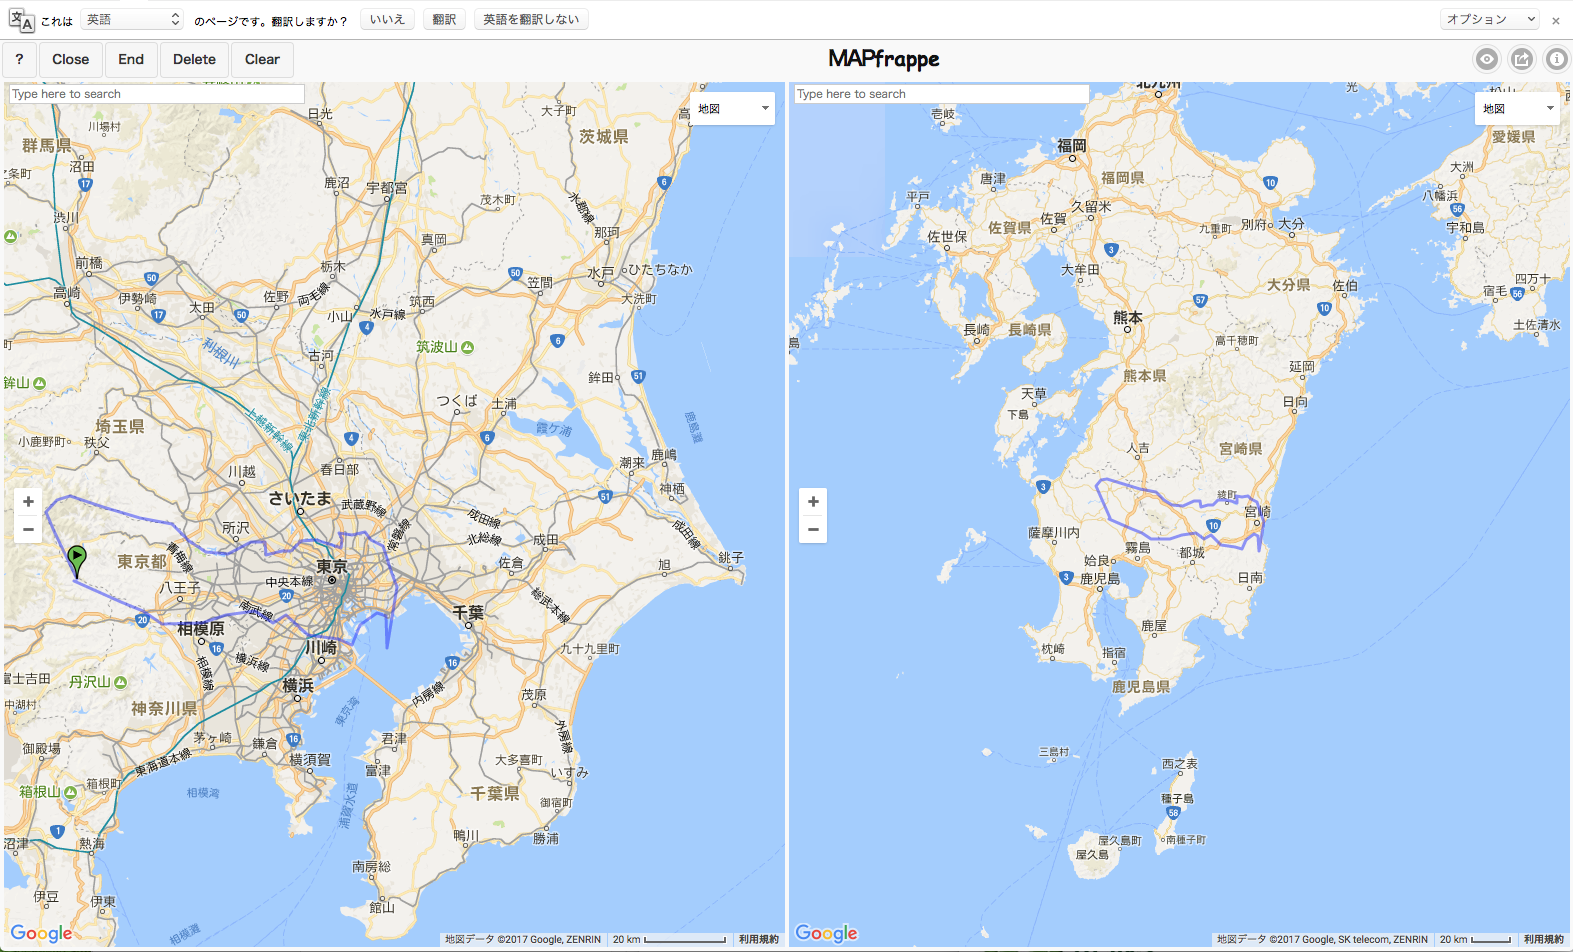Click the 大分 city label
The height and width of the screenshot is (952, 1573).
coord(1291,224)
